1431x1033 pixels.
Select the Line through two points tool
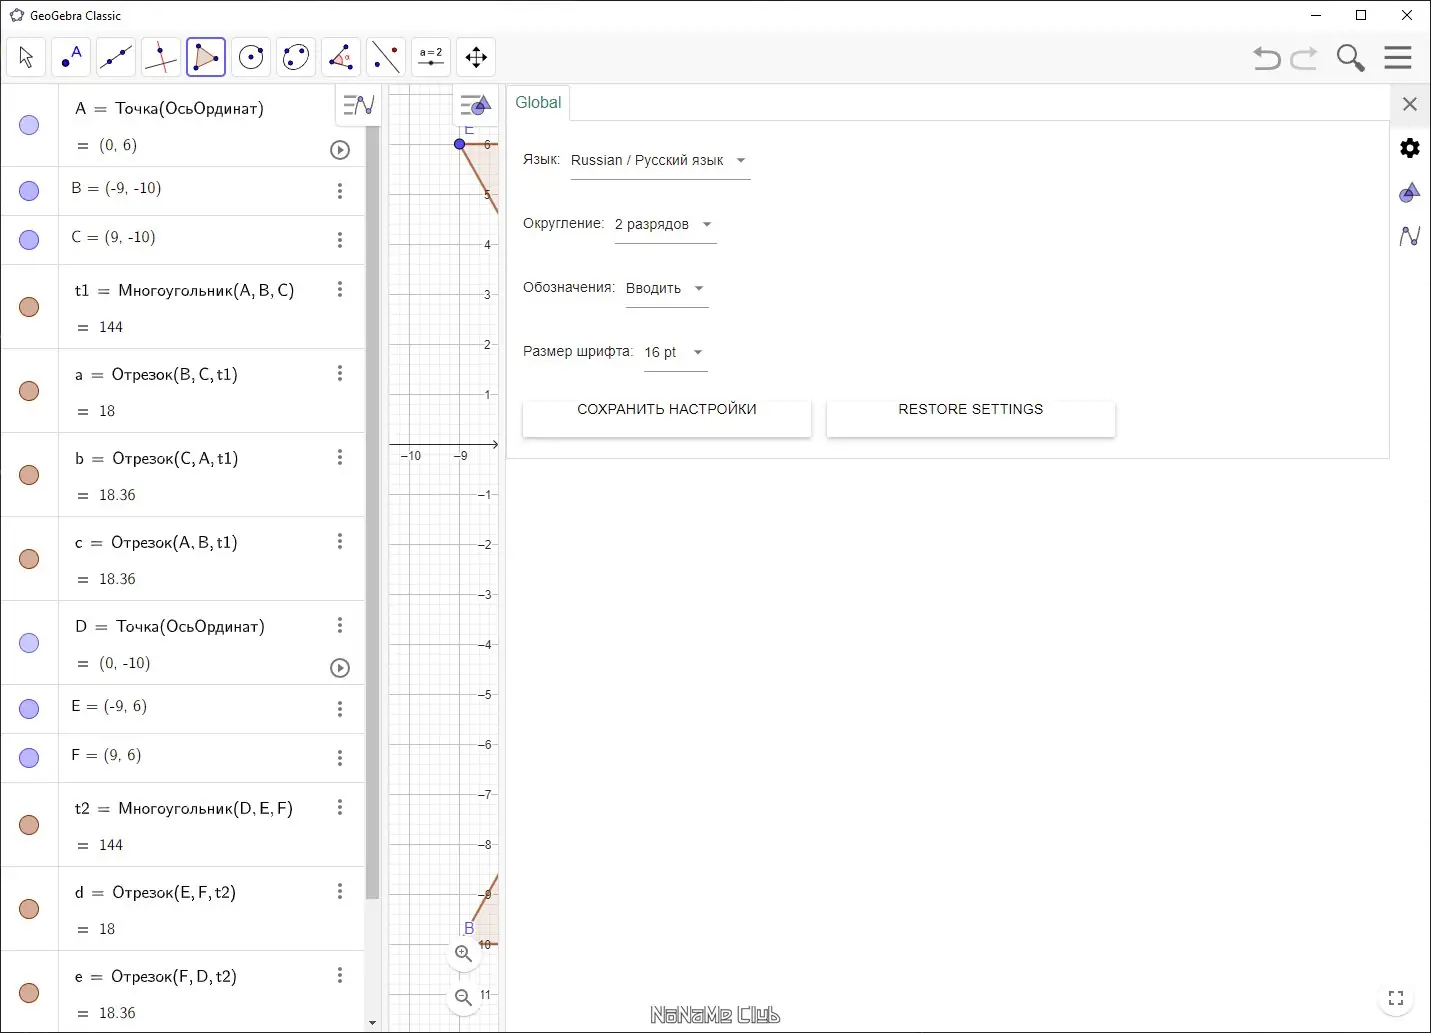tap(116, 57)
